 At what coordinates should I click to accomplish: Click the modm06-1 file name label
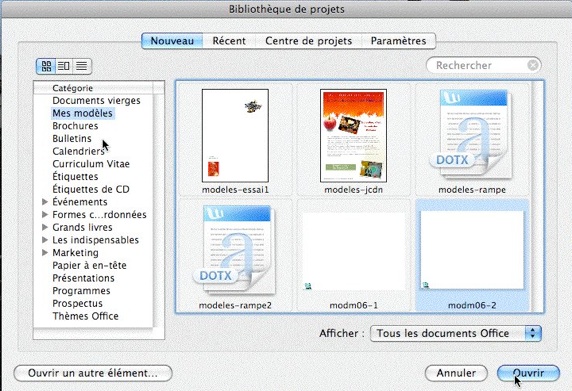click(353, 305)
